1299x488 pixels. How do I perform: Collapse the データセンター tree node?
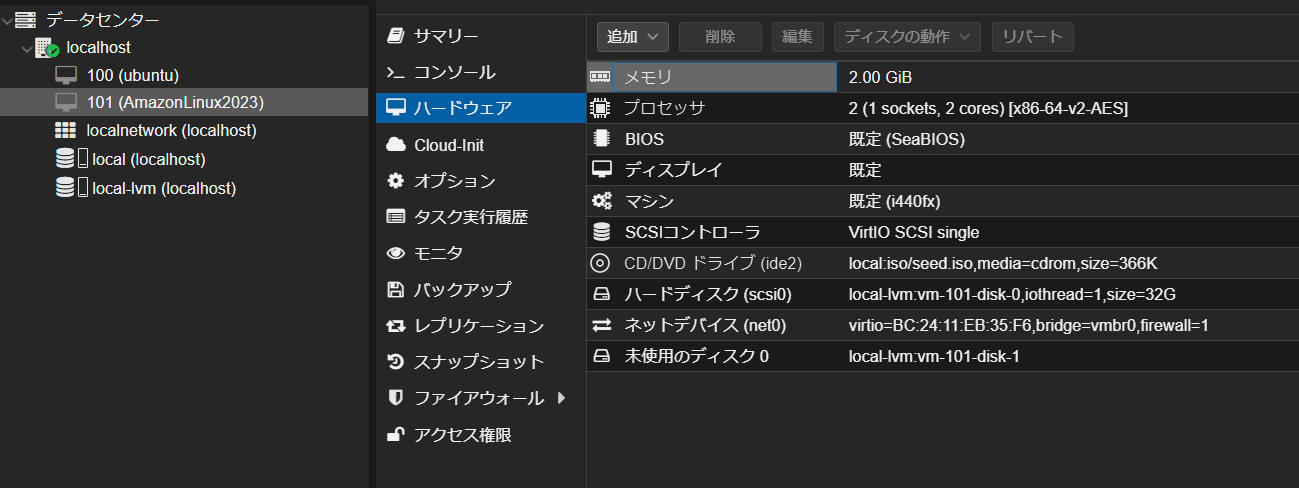tap(7, 19)
